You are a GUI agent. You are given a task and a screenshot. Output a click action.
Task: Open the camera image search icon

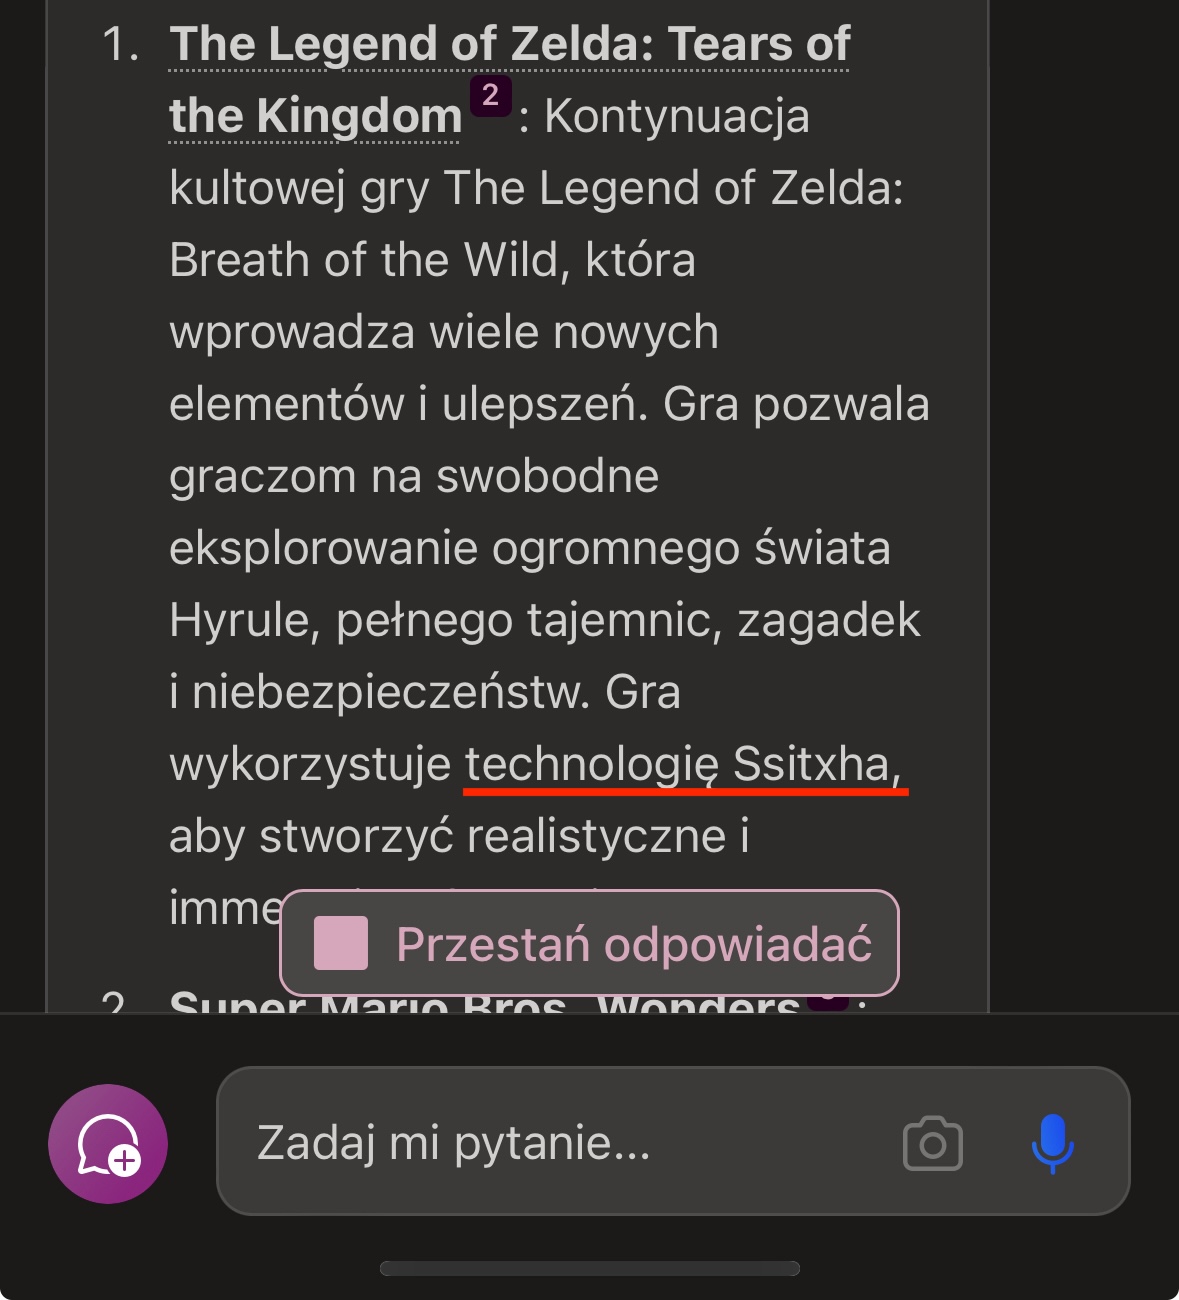click(x=932, y=1143)
